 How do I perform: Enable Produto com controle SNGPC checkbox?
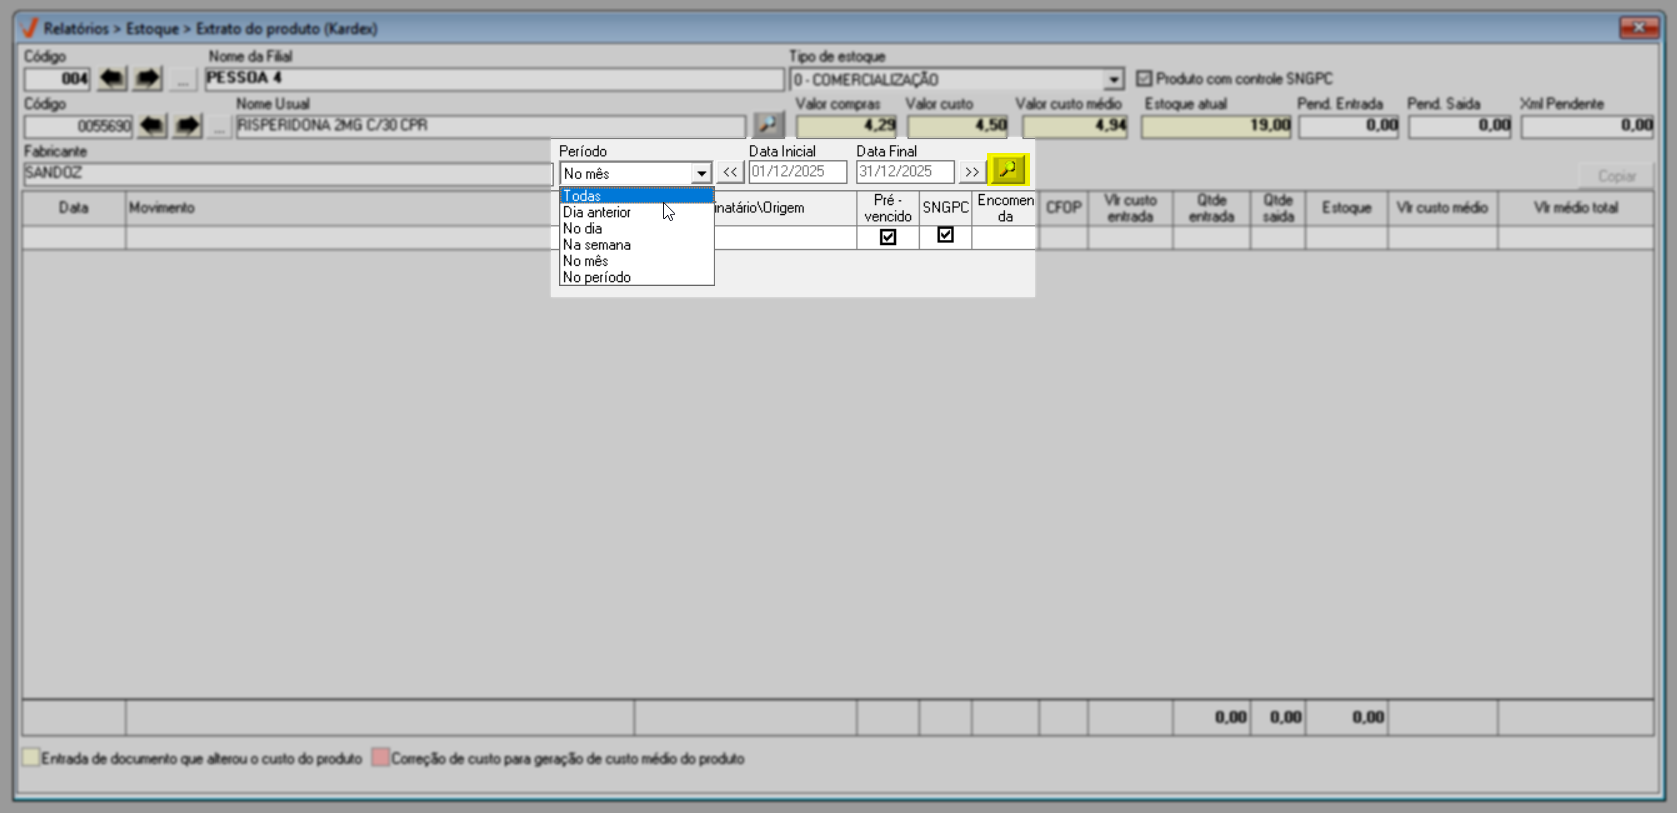pos(1144,78)
